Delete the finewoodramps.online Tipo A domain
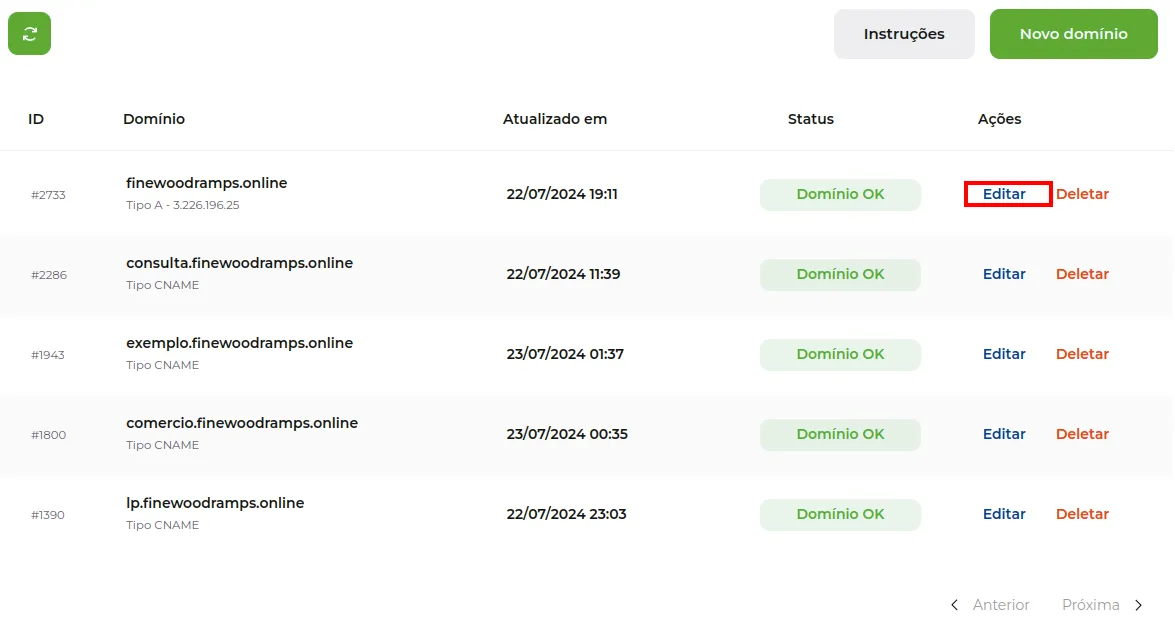Screen dimensions: 1175x644 point(1082,194)
